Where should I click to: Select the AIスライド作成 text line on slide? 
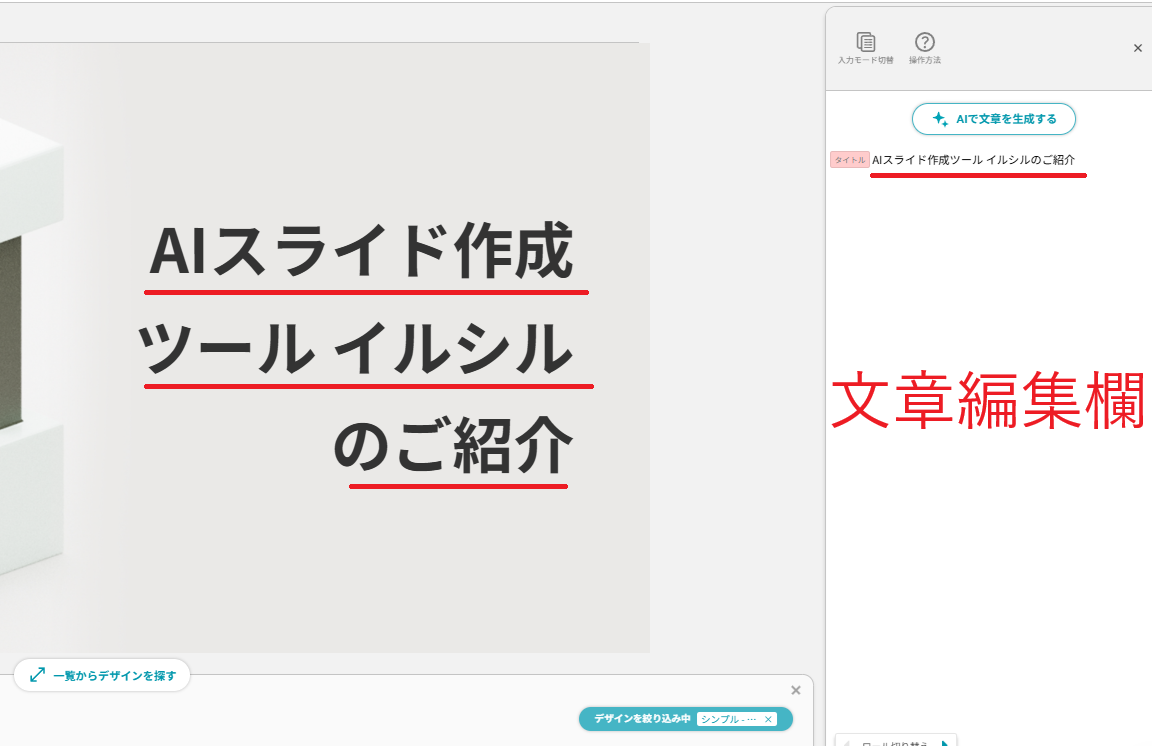click(x=361, y=251)
